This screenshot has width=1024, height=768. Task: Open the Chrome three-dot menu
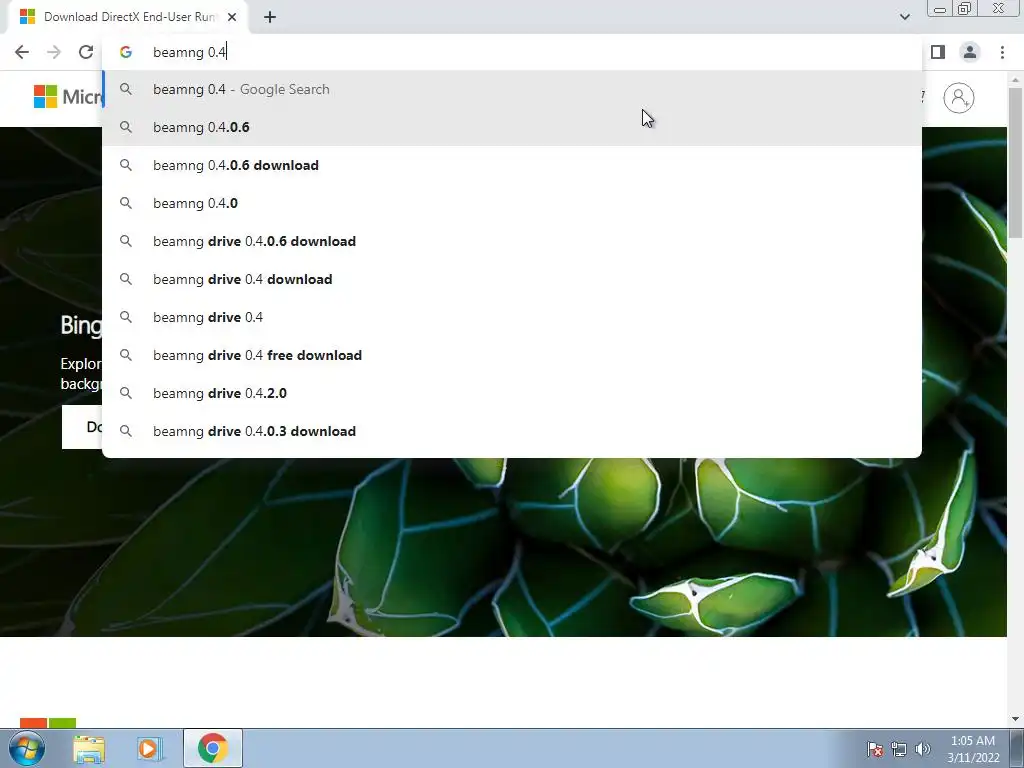[x=1002, y=52]
